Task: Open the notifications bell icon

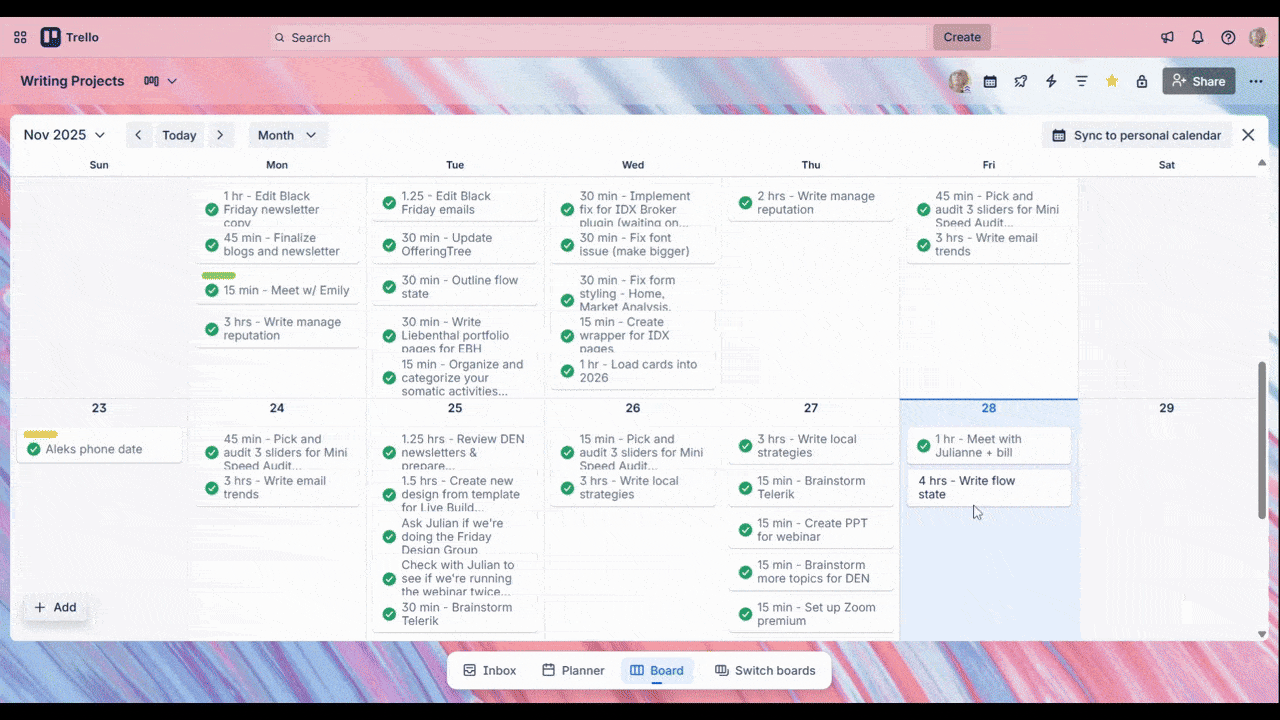Action: (1197, 37)
